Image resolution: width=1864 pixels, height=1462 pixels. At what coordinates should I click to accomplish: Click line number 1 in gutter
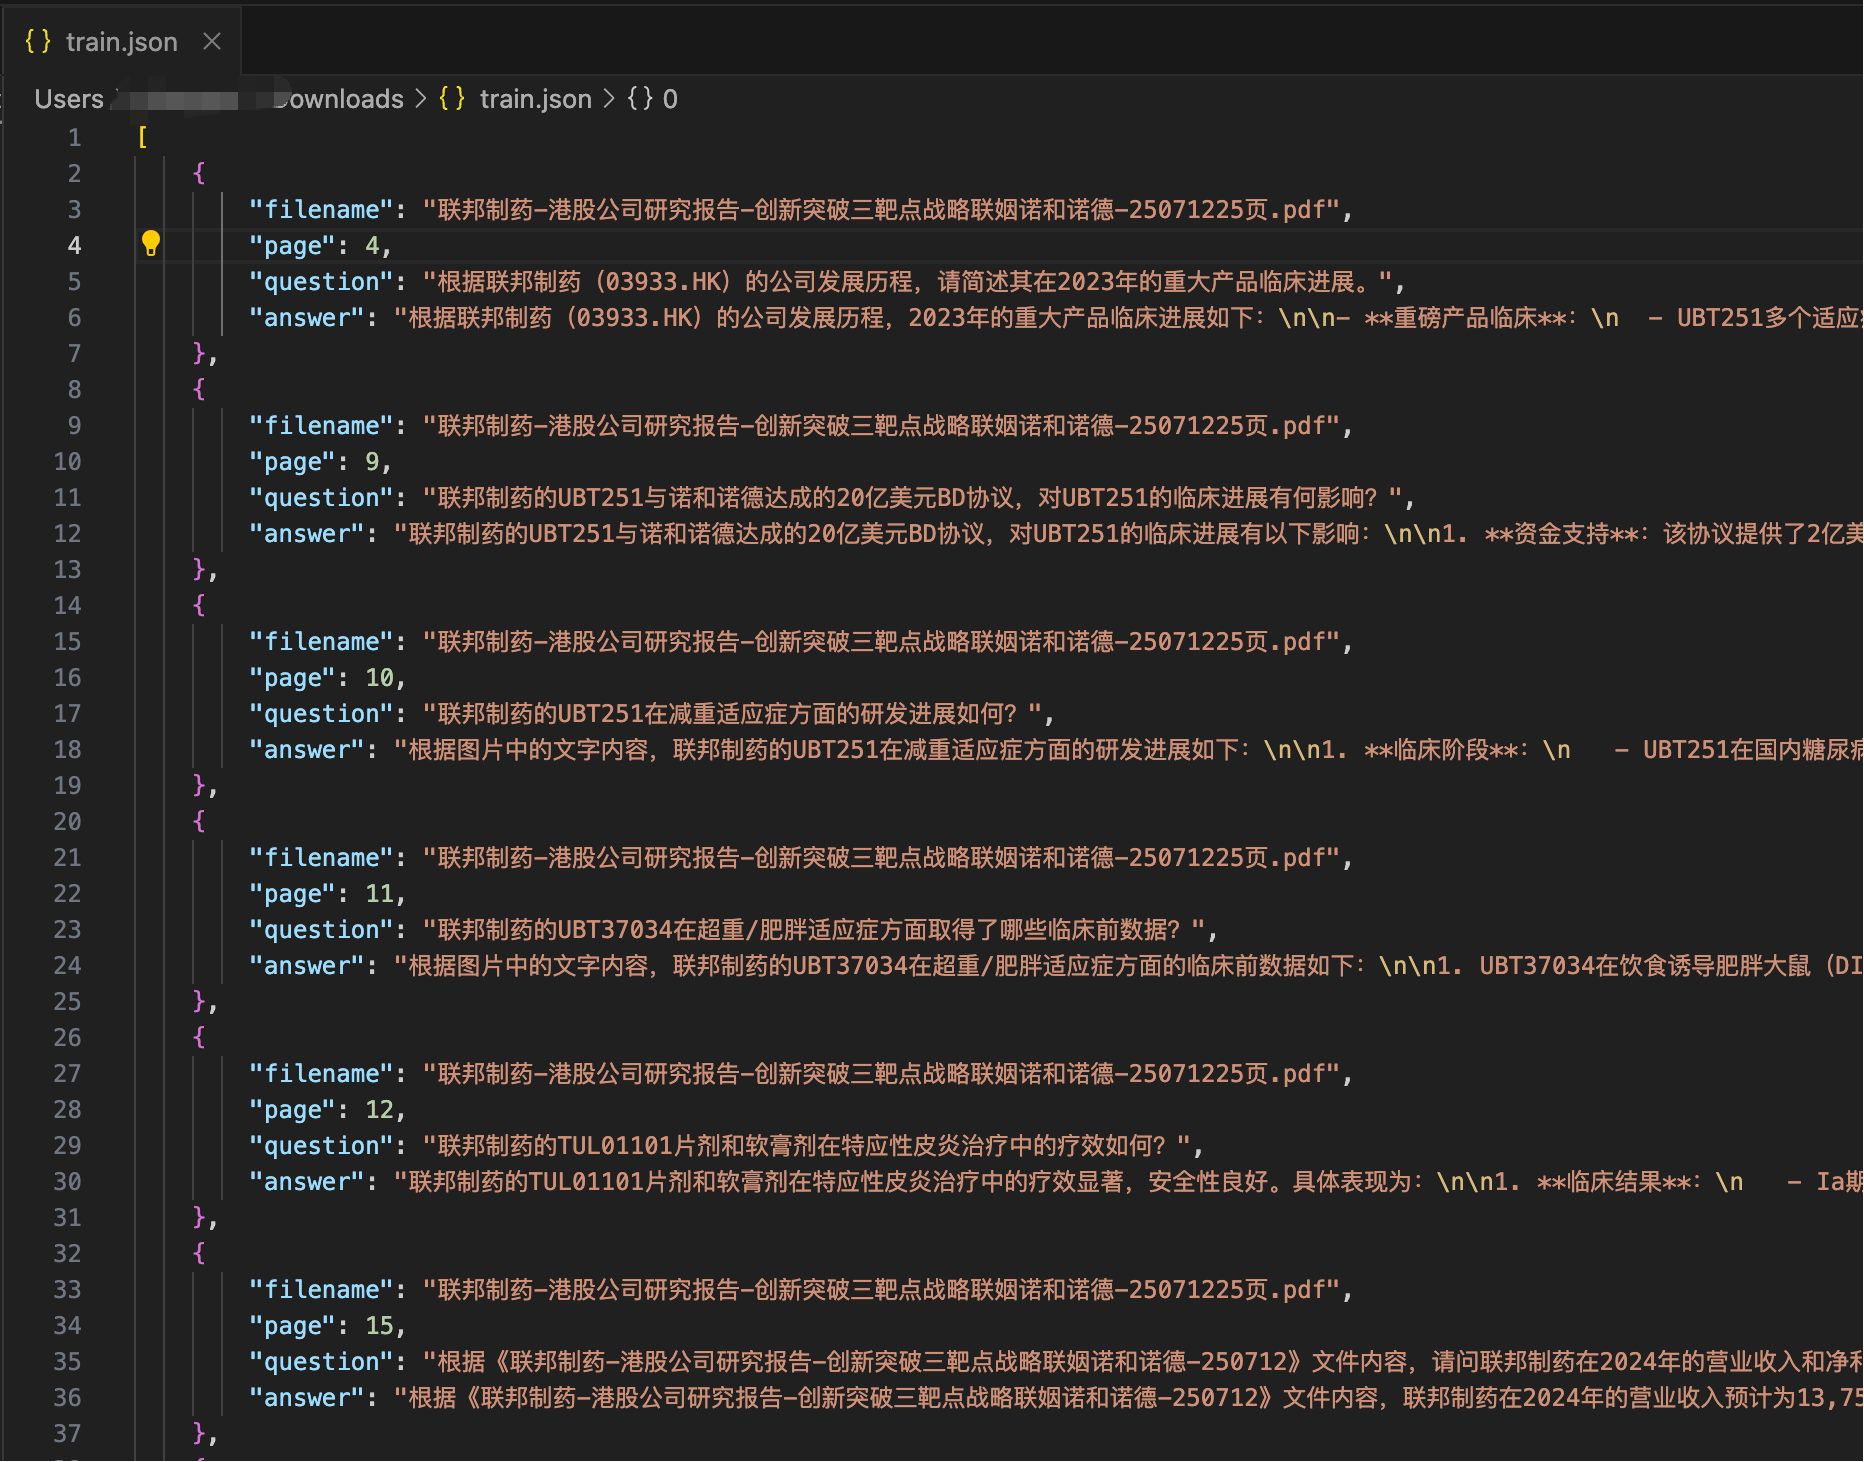click(74, 138)
